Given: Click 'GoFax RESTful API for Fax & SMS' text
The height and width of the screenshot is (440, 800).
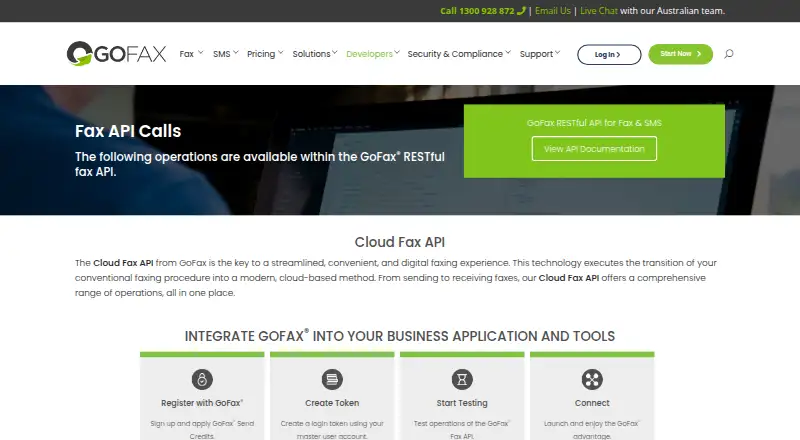Looking at the screenshot, I should [x=594, y=123].
